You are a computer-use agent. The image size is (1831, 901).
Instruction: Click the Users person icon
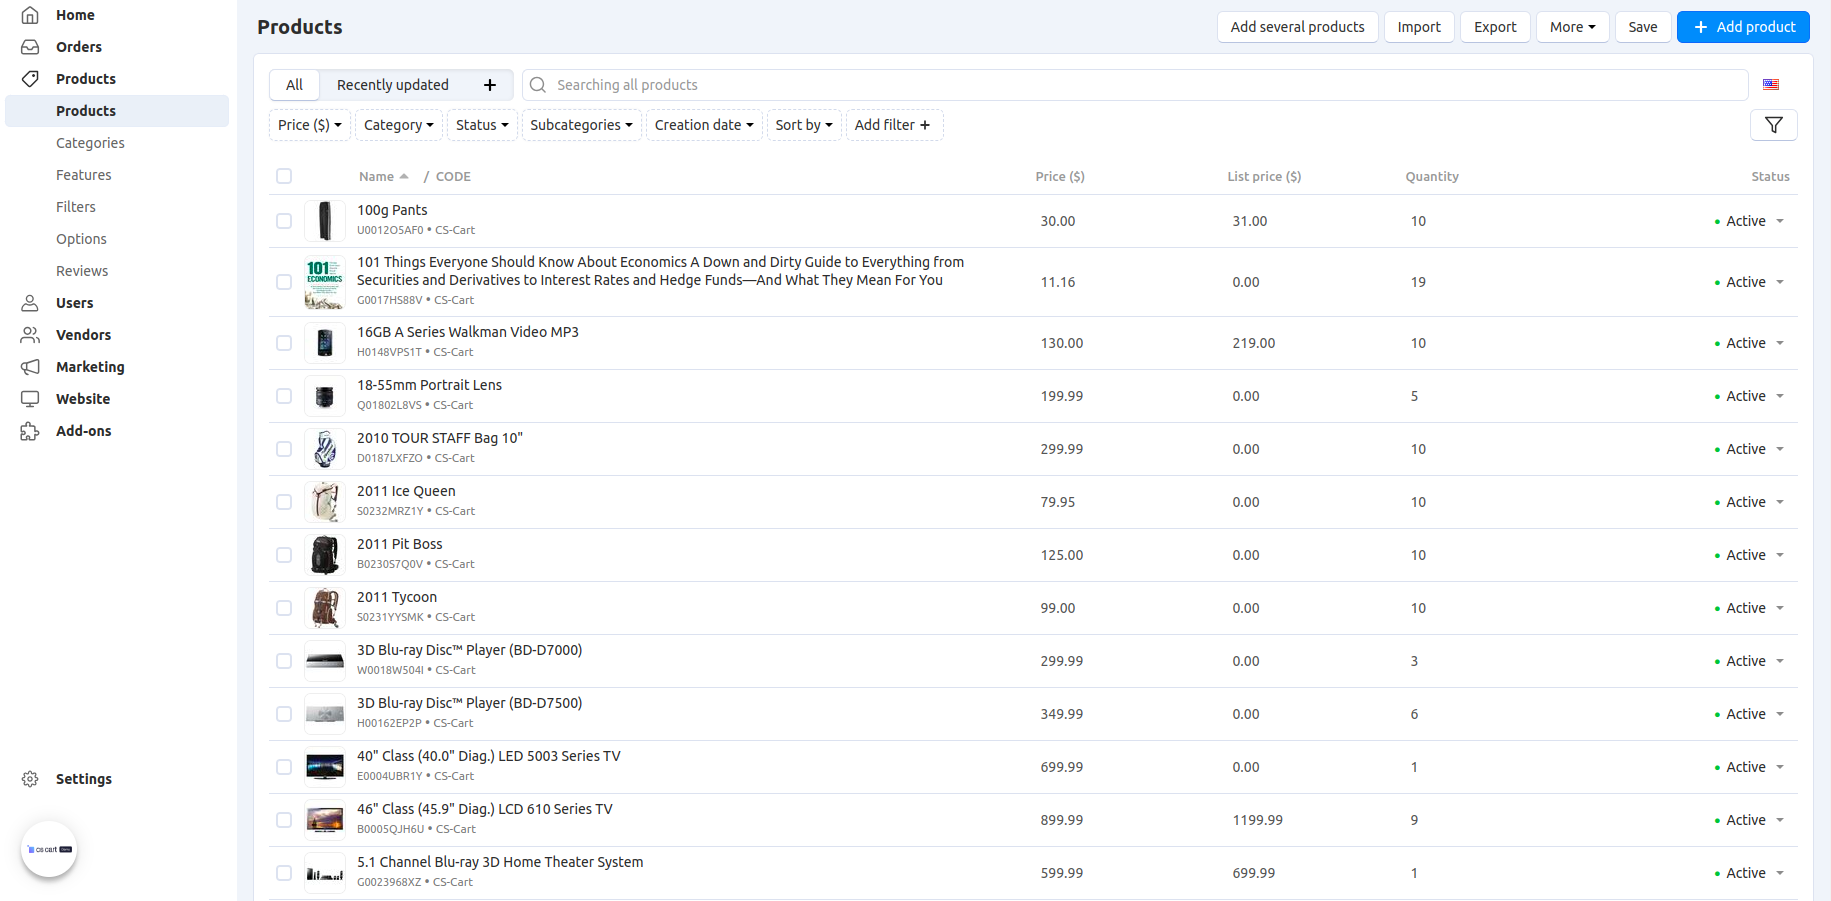tap(30, 303)
